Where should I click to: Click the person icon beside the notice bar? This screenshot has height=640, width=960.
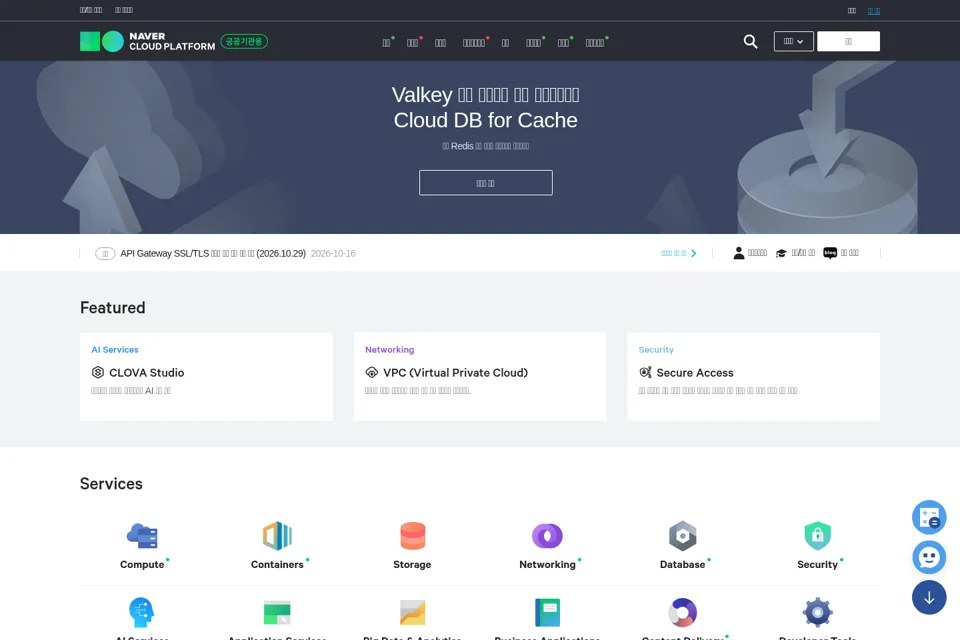[739, 253]
